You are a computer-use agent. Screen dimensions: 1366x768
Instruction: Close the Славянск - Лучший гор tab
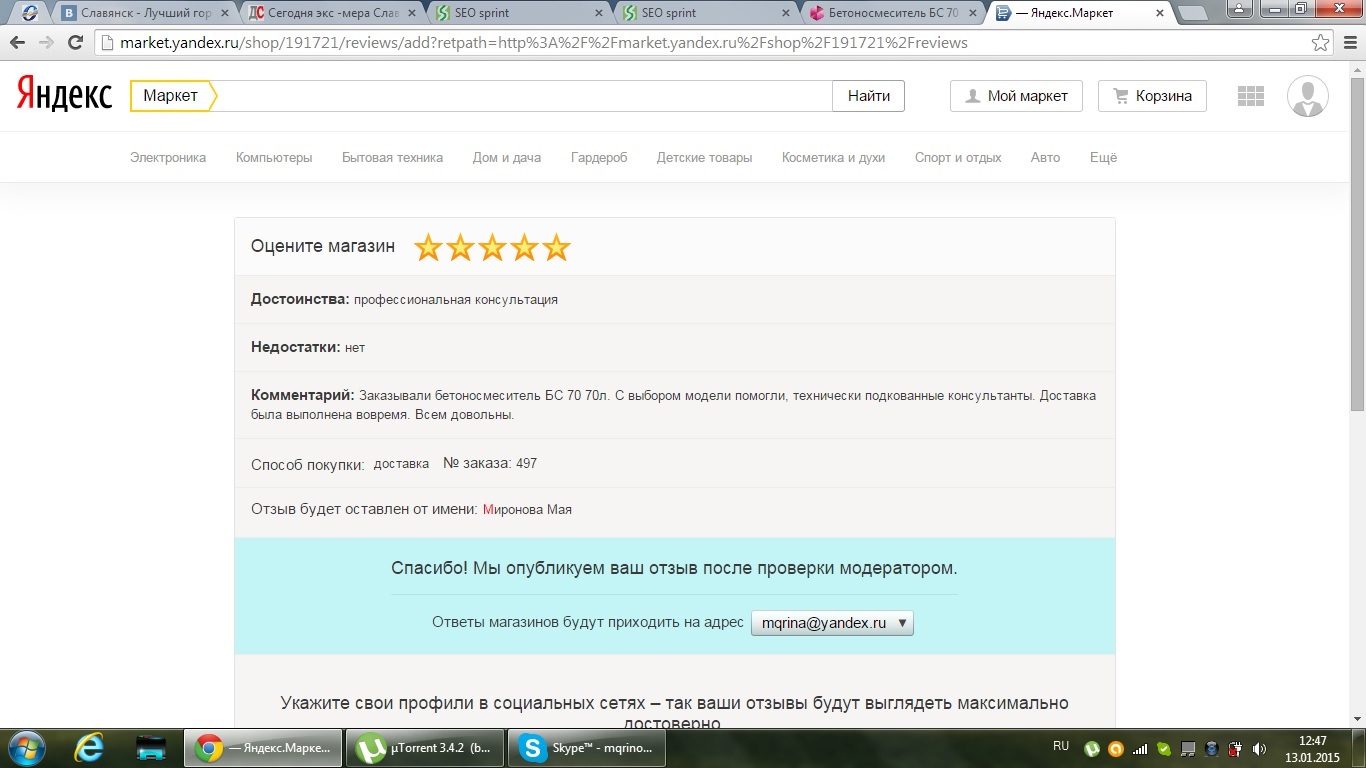click(225, 13)
